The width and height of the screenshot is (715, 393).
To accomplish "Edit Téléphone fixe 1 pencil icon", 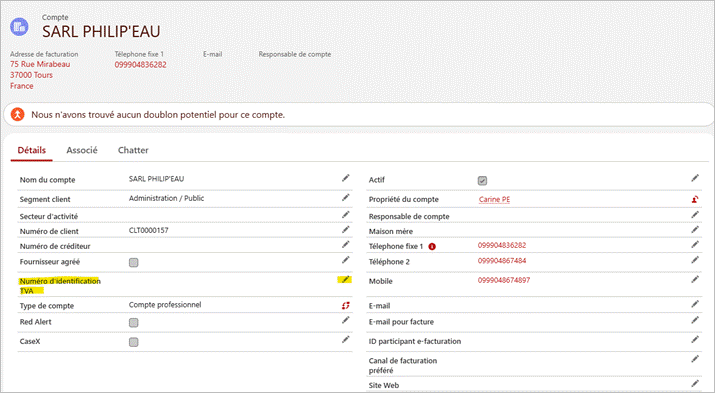I will (x=694, y=244).
